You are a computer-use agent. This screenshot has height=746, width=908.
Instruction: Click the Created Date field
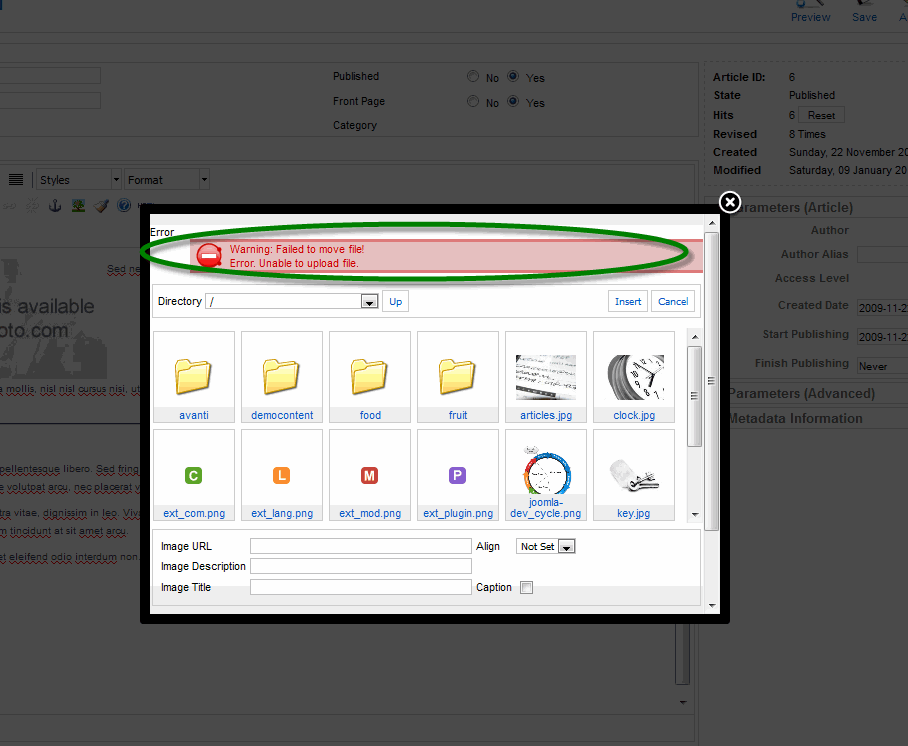point(883,308)
